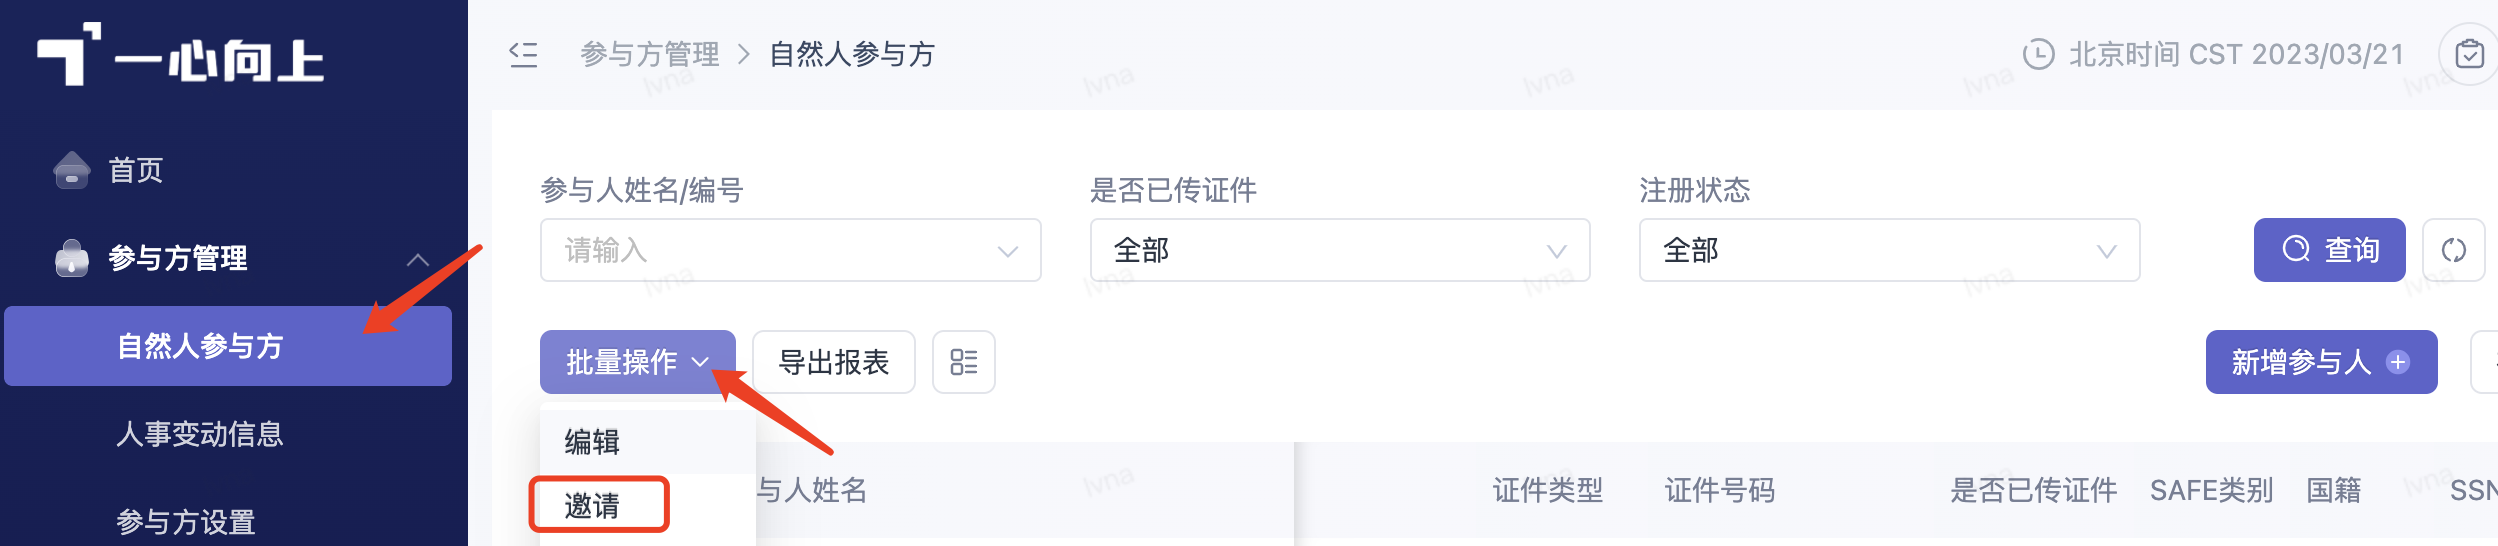Screen dimensions: 2498x546
Task: Click the 参与人姓名/编号 input field
Action: [790, 250]
